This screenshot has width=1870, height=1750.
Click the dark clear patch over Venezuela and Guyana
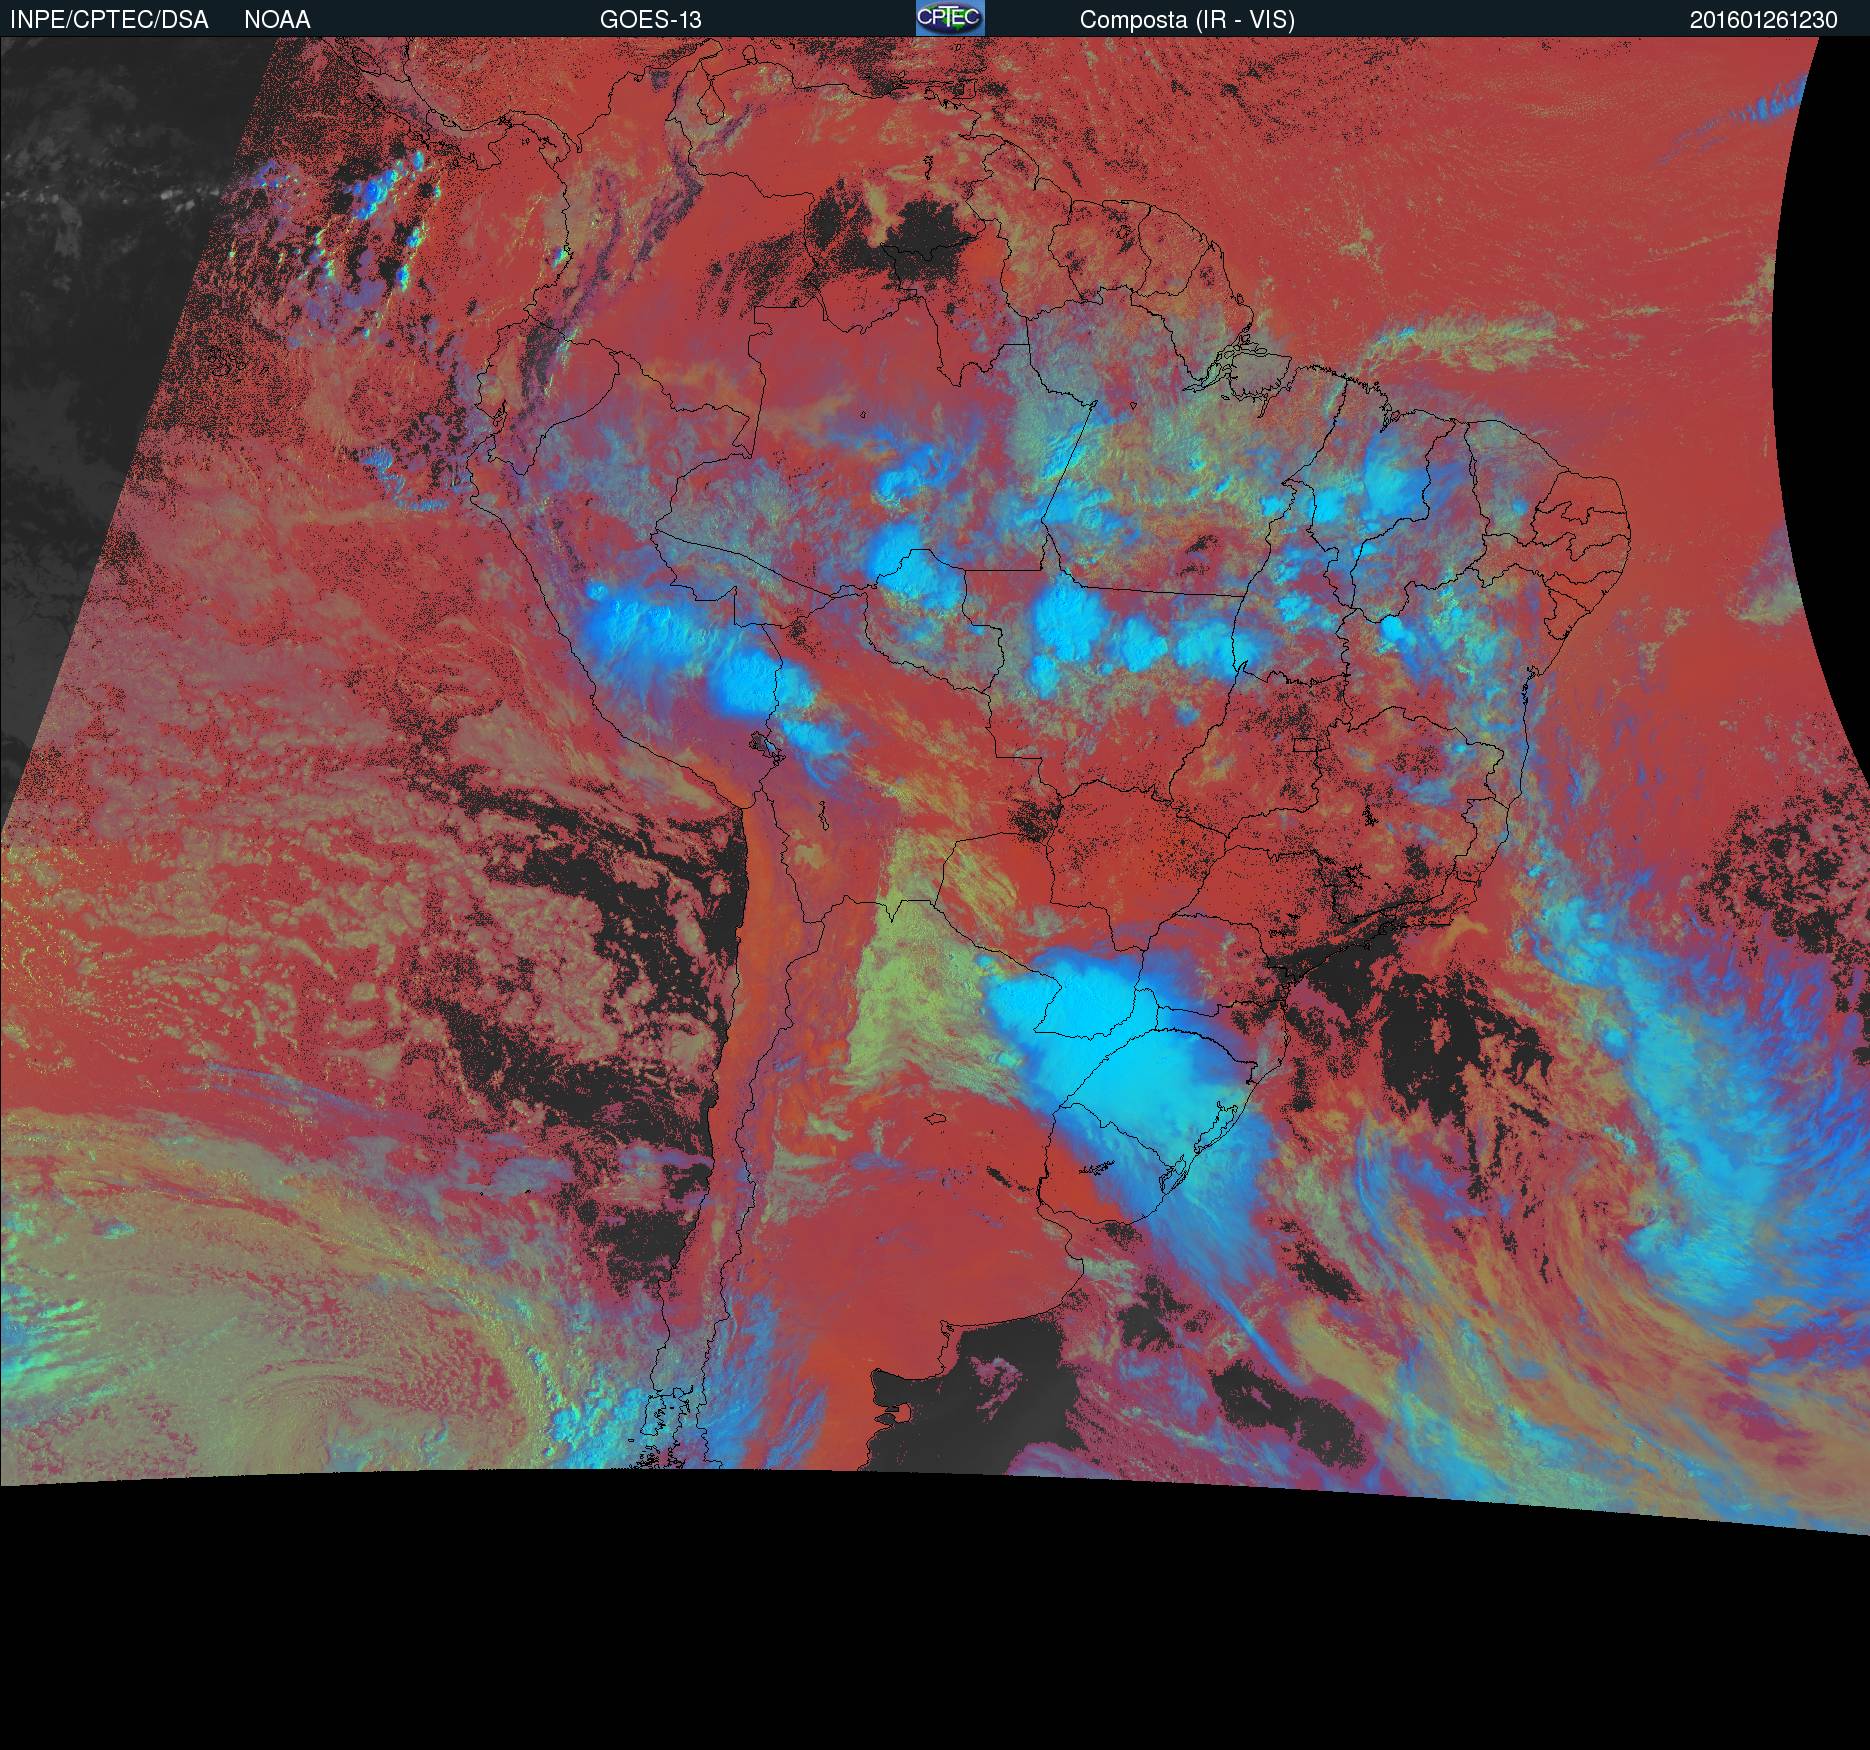[900, 235]
